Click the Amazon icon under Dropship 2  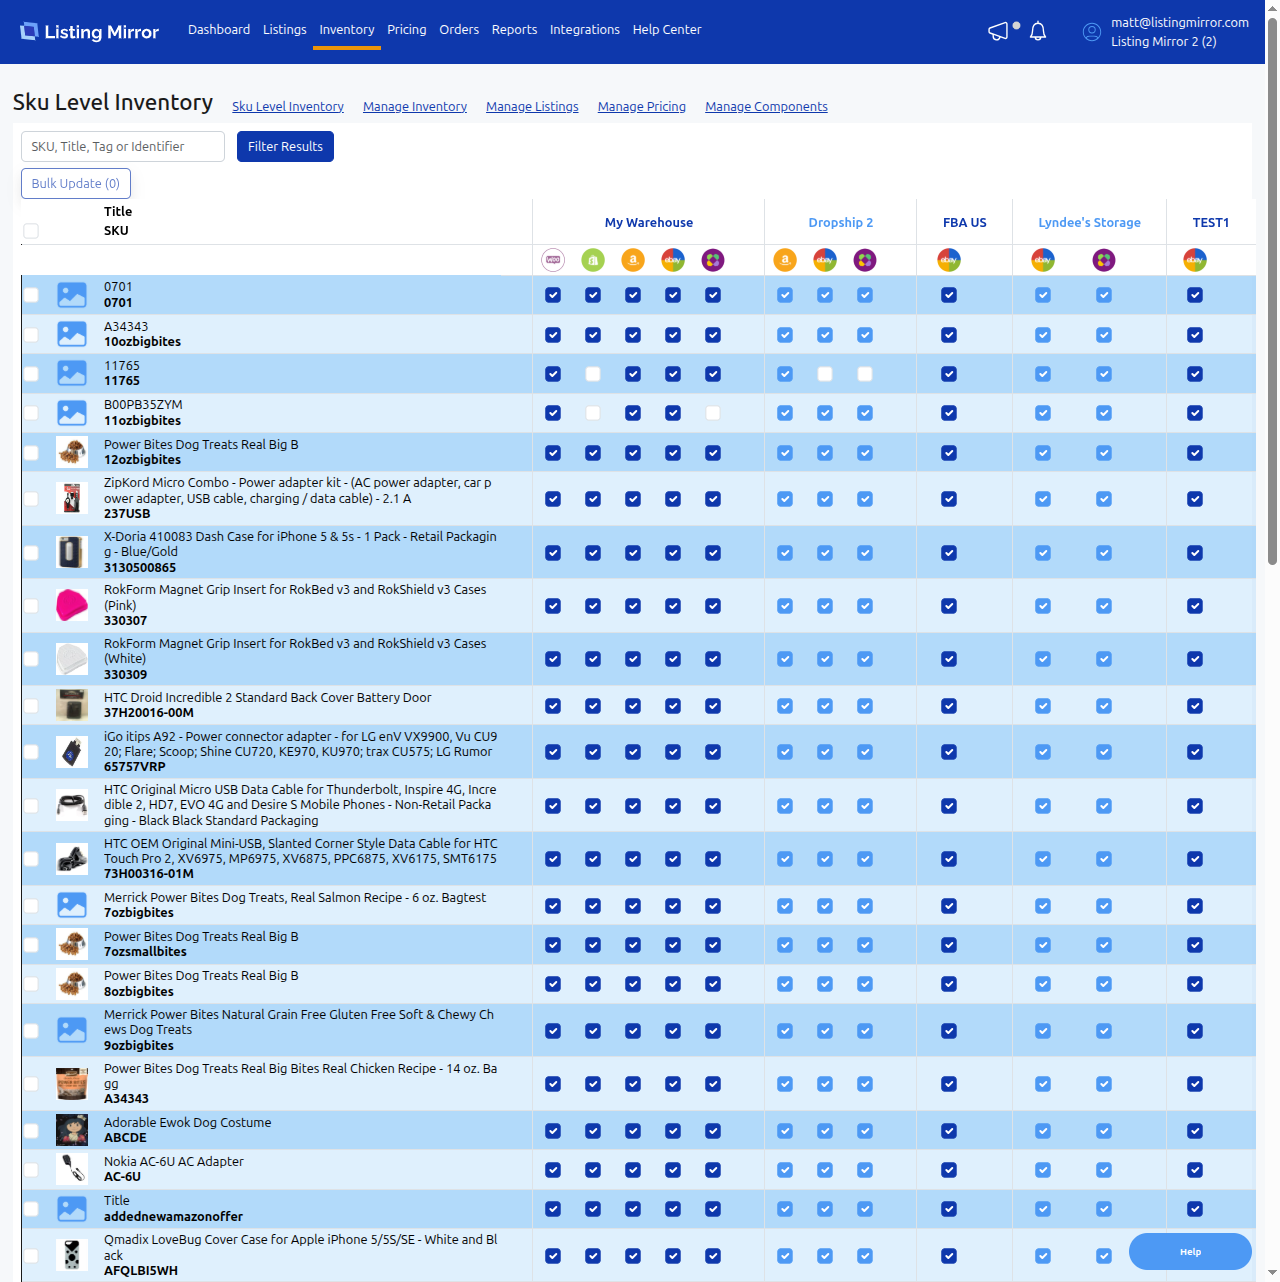coord(785,260)
